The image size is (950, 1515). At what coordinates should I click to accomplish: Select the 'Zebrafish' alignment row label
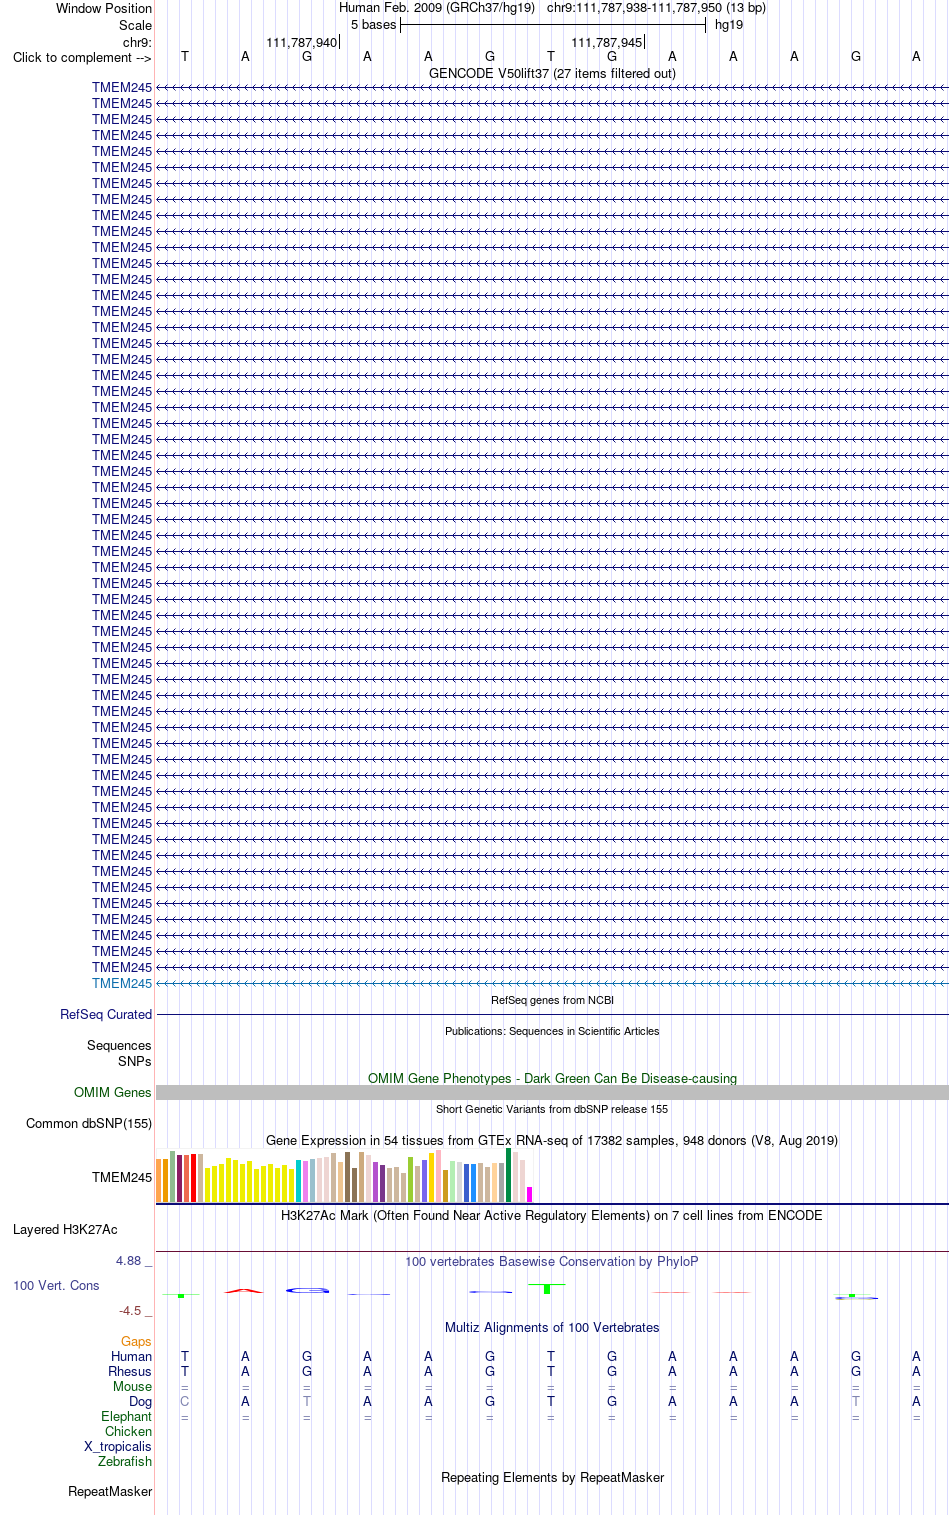pyautogui.click(x=125, y=1461)
